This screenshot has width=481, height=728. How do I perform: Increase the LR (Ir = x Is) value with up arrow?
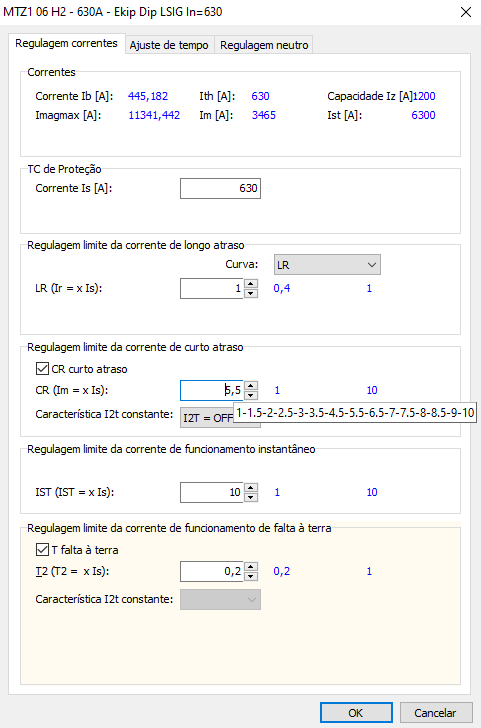click(251, 284)
